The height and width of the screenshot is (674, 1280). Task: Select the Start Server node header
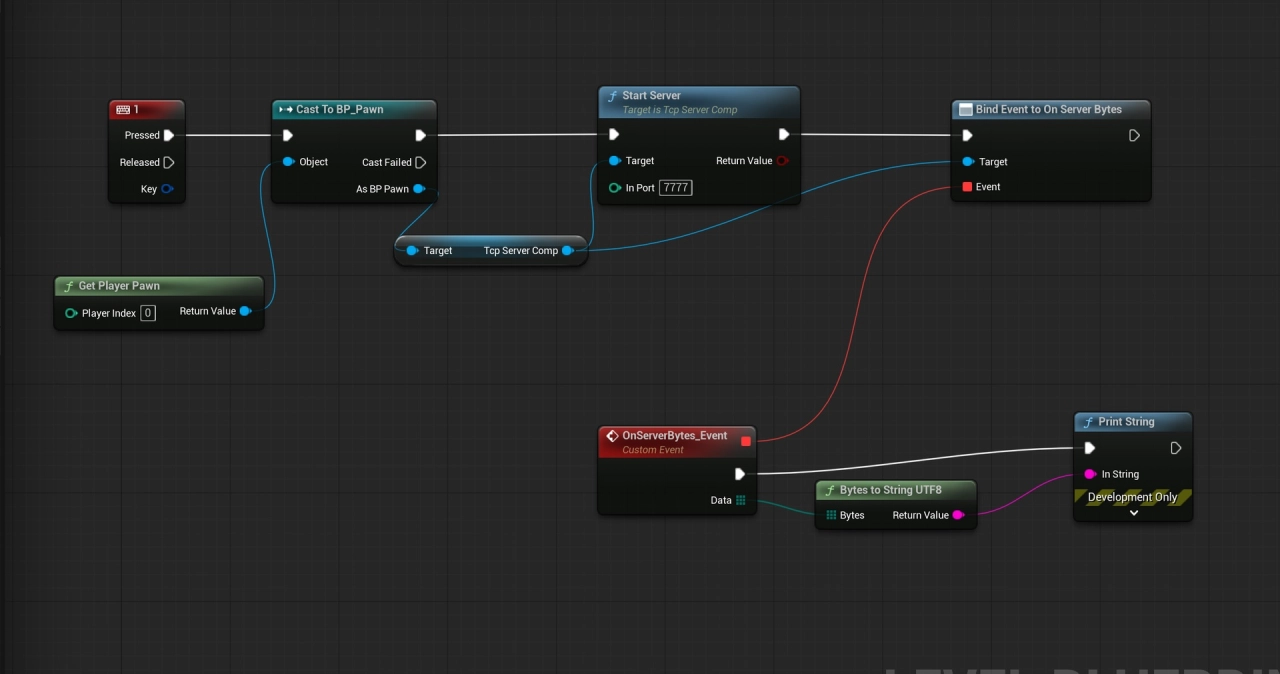coord(698,102)
